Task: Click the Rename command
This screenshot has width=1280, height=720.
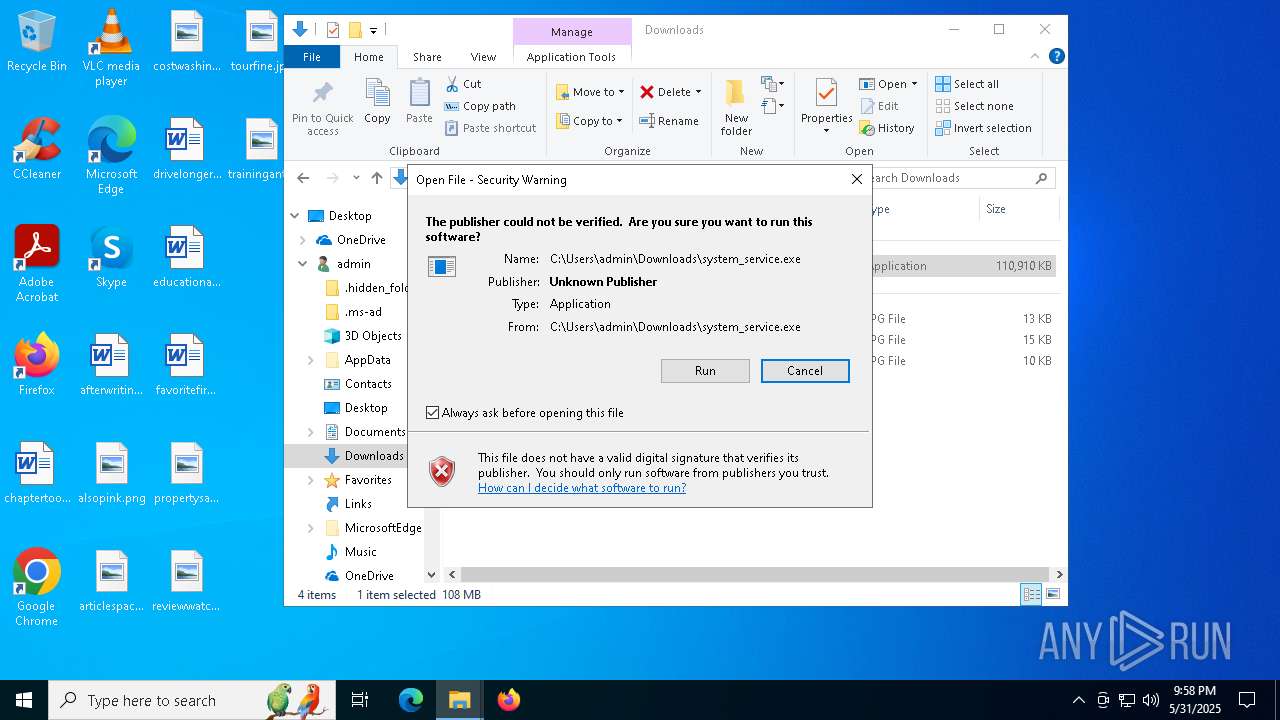Action: point(670,121)
